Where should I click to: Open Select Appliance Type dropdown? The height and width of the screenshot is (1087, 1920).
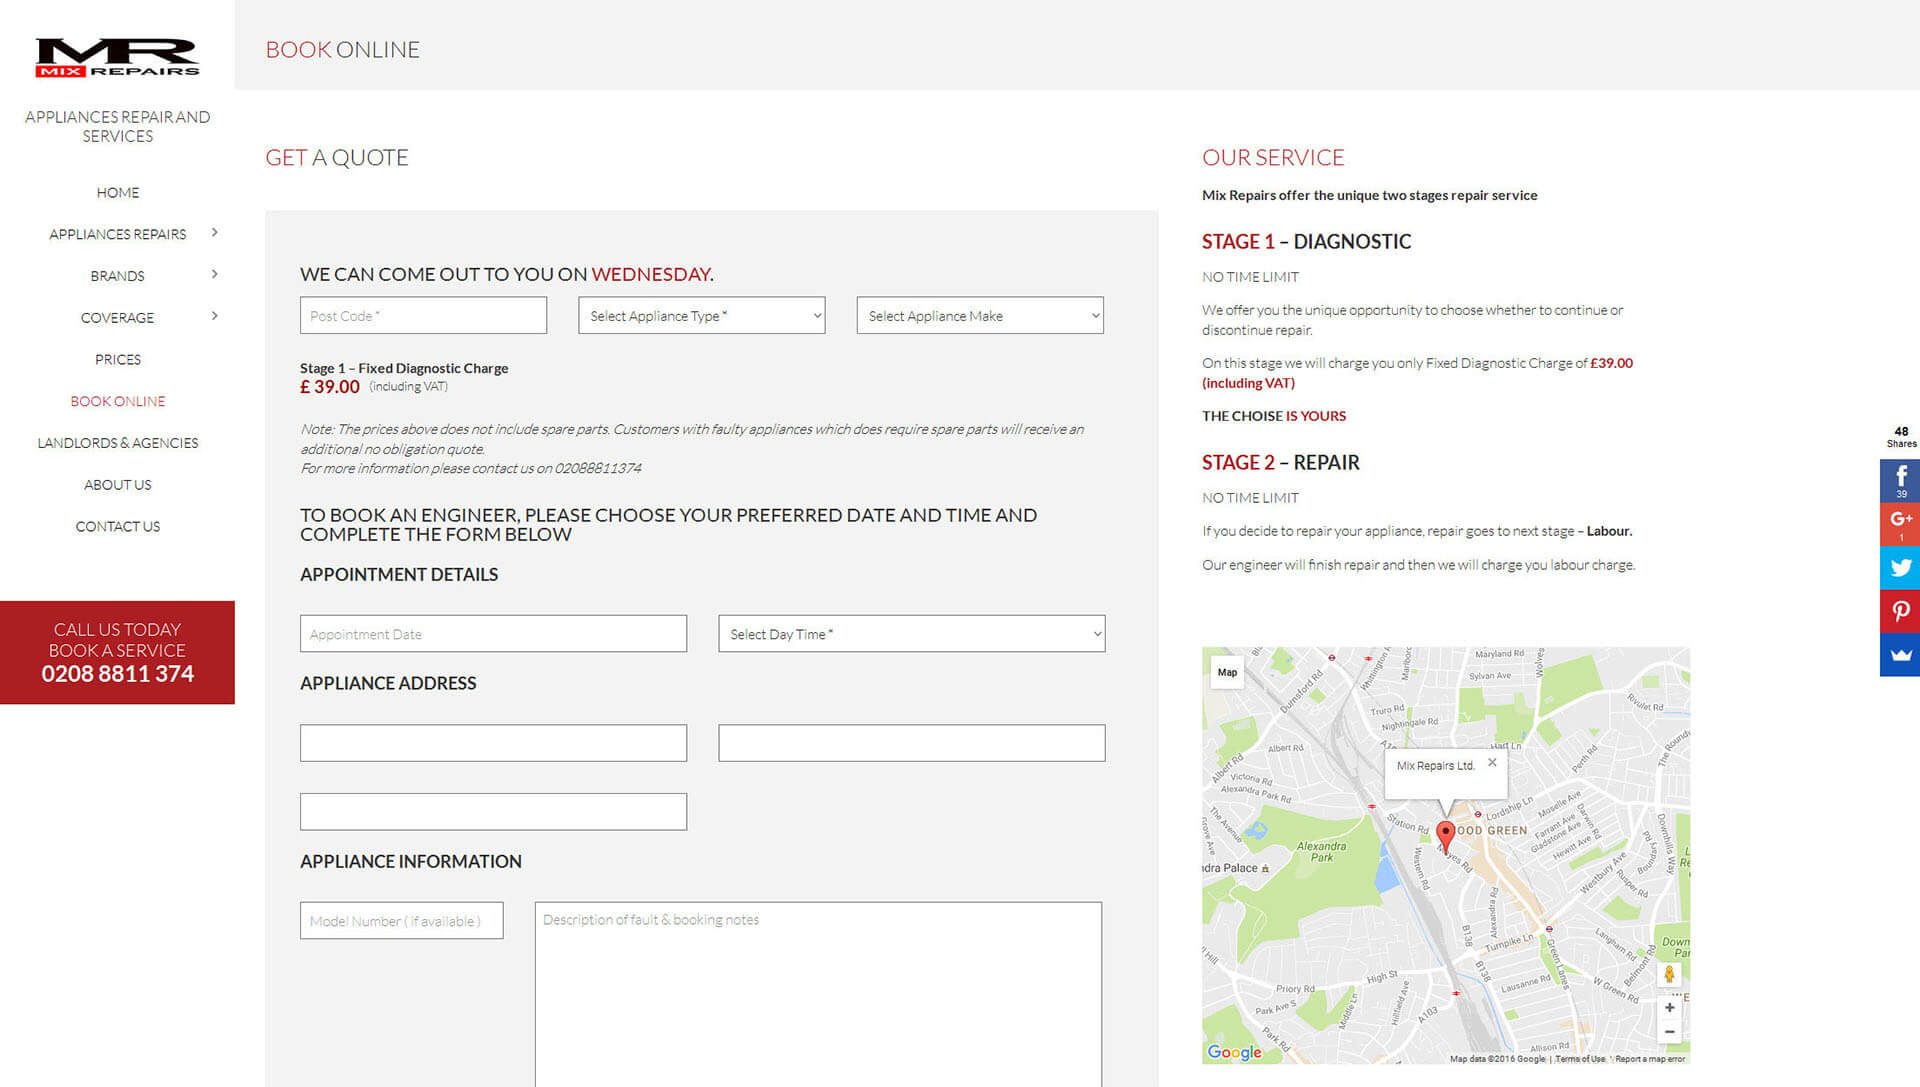[701, 316]
